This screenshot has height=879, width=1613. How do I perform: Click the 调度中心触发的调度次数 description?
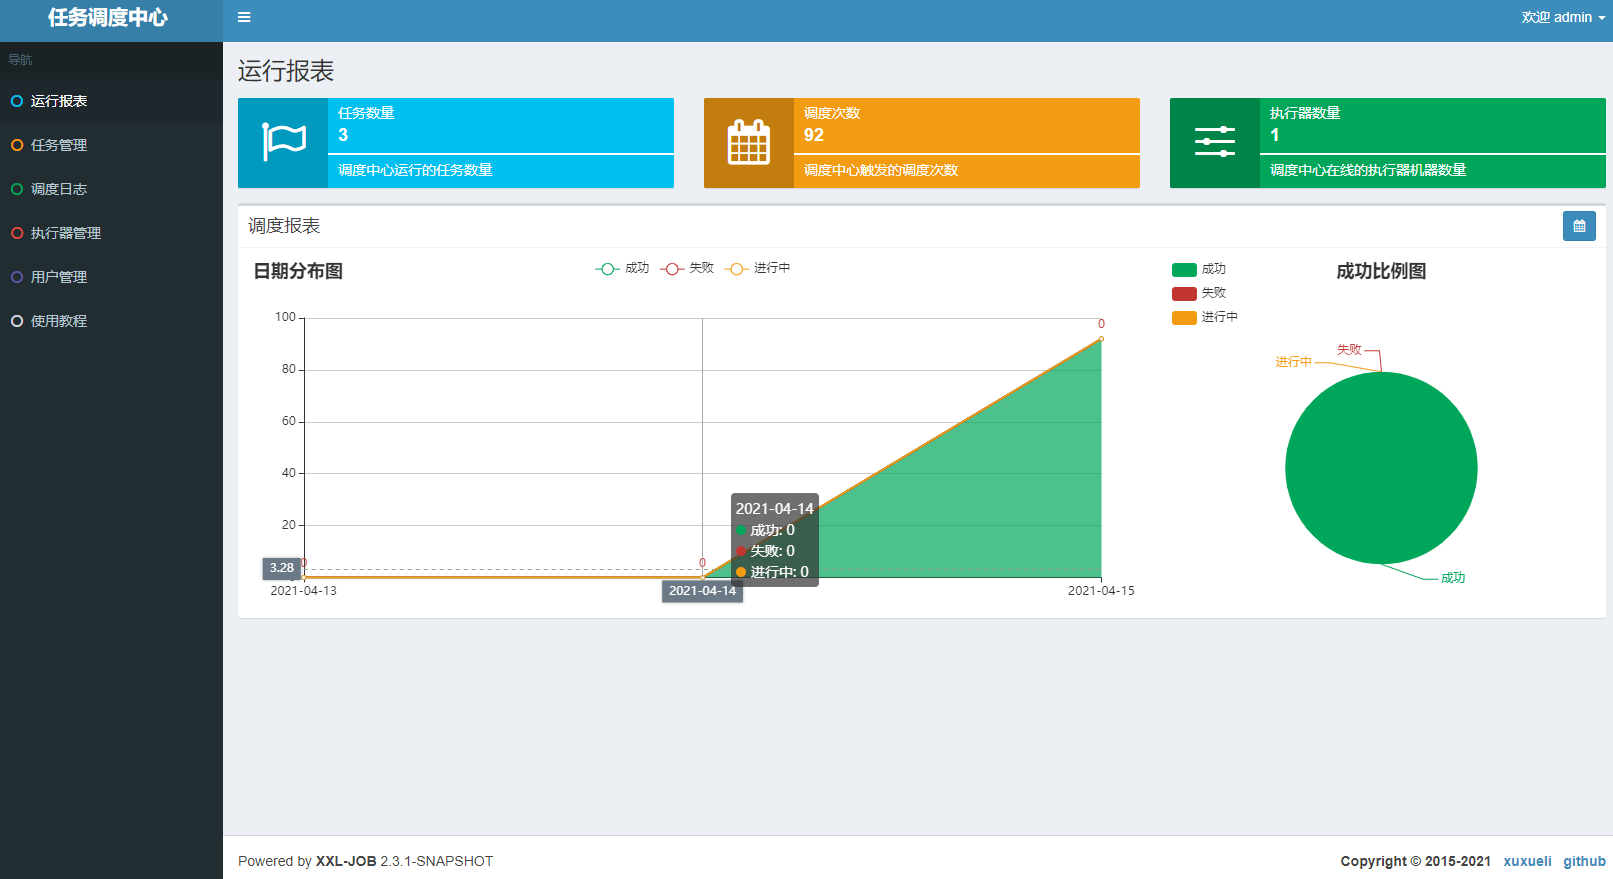(881, 170)
